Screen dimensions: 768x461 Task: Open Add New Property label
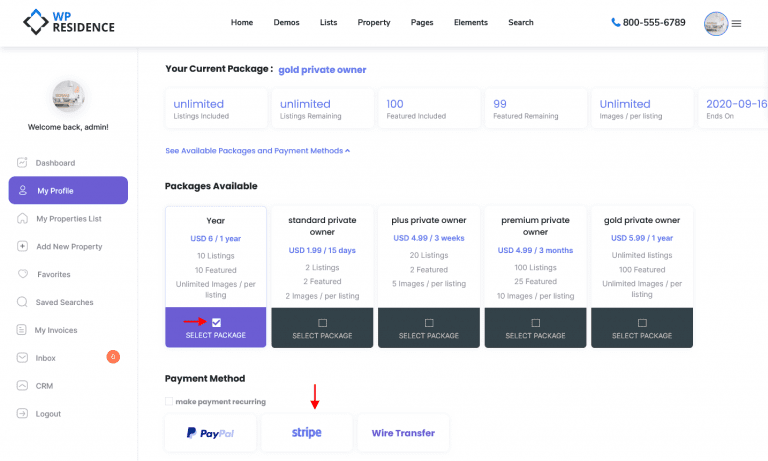[69, 246]
